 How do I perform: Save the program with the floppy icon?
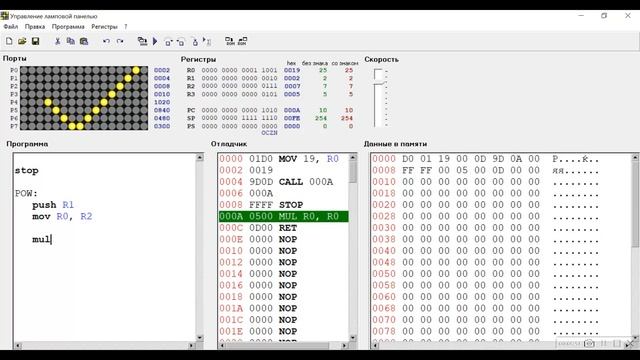click(36, 41)
